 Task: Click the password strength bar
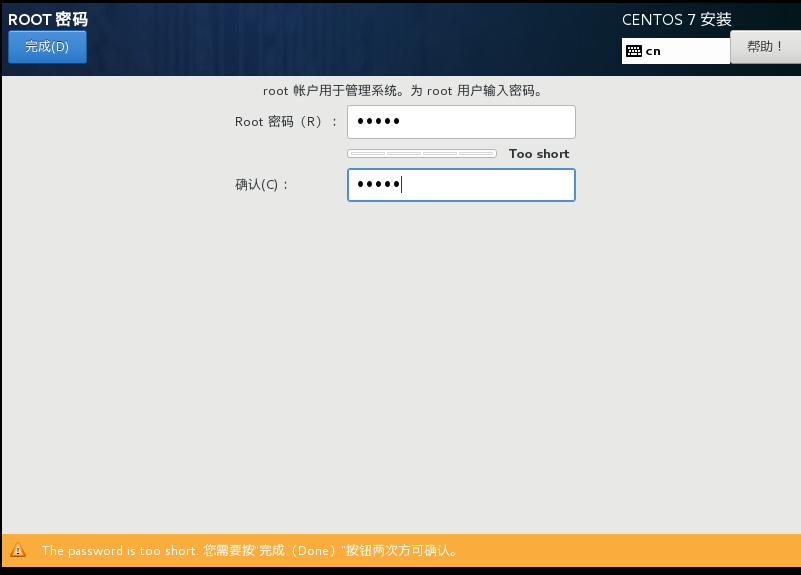422,153
